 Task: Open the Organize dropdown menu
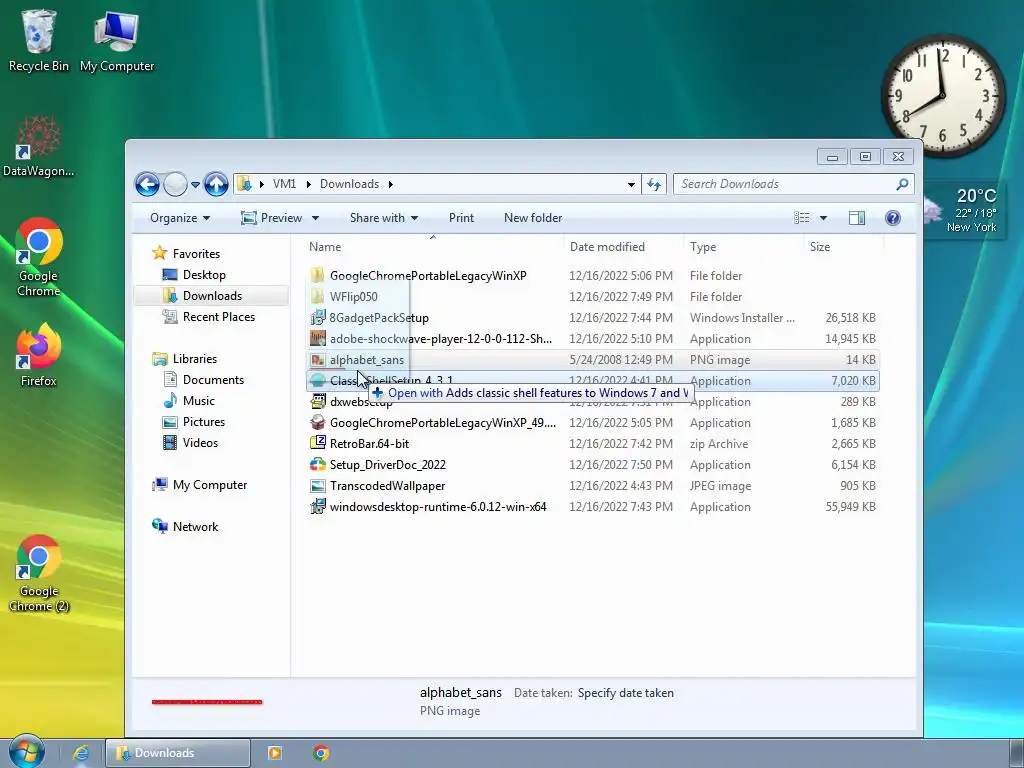point(180,218)
